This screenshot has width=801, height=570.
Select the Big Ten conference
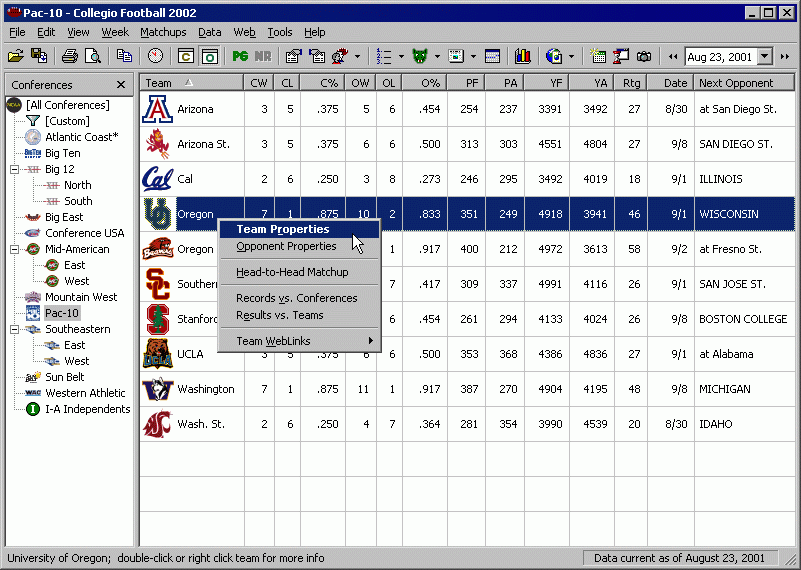coord(62,153)
